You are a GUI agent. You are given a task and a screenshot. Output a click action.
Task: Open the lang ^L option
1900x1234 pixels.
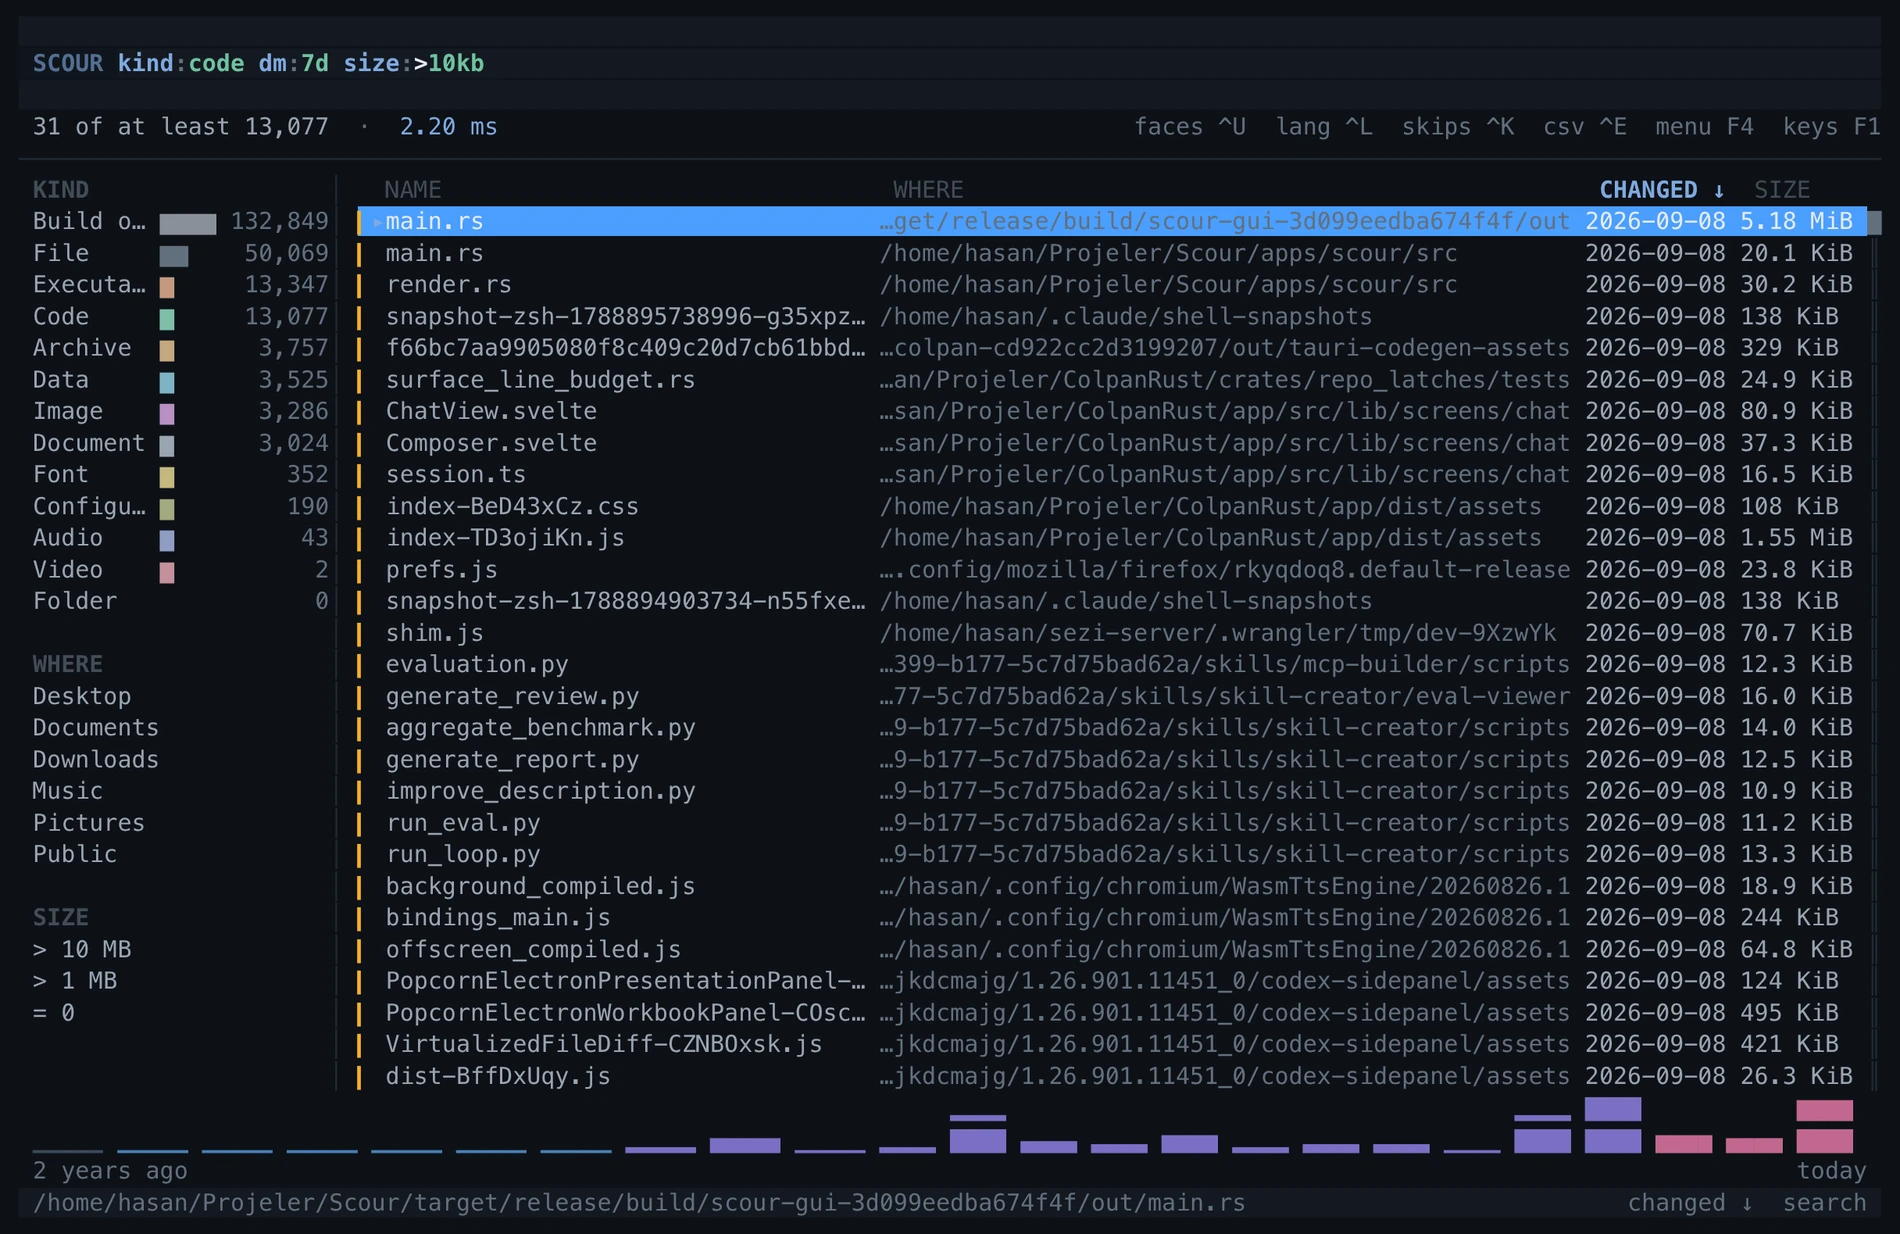[x=1324, y=127]
